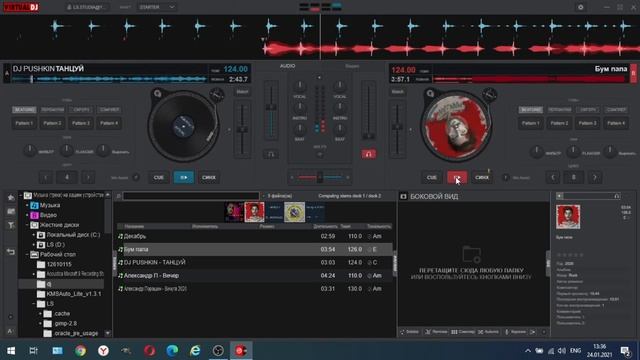
Task: Click filter folder icon in sidebar
Action: pos(11,225)
